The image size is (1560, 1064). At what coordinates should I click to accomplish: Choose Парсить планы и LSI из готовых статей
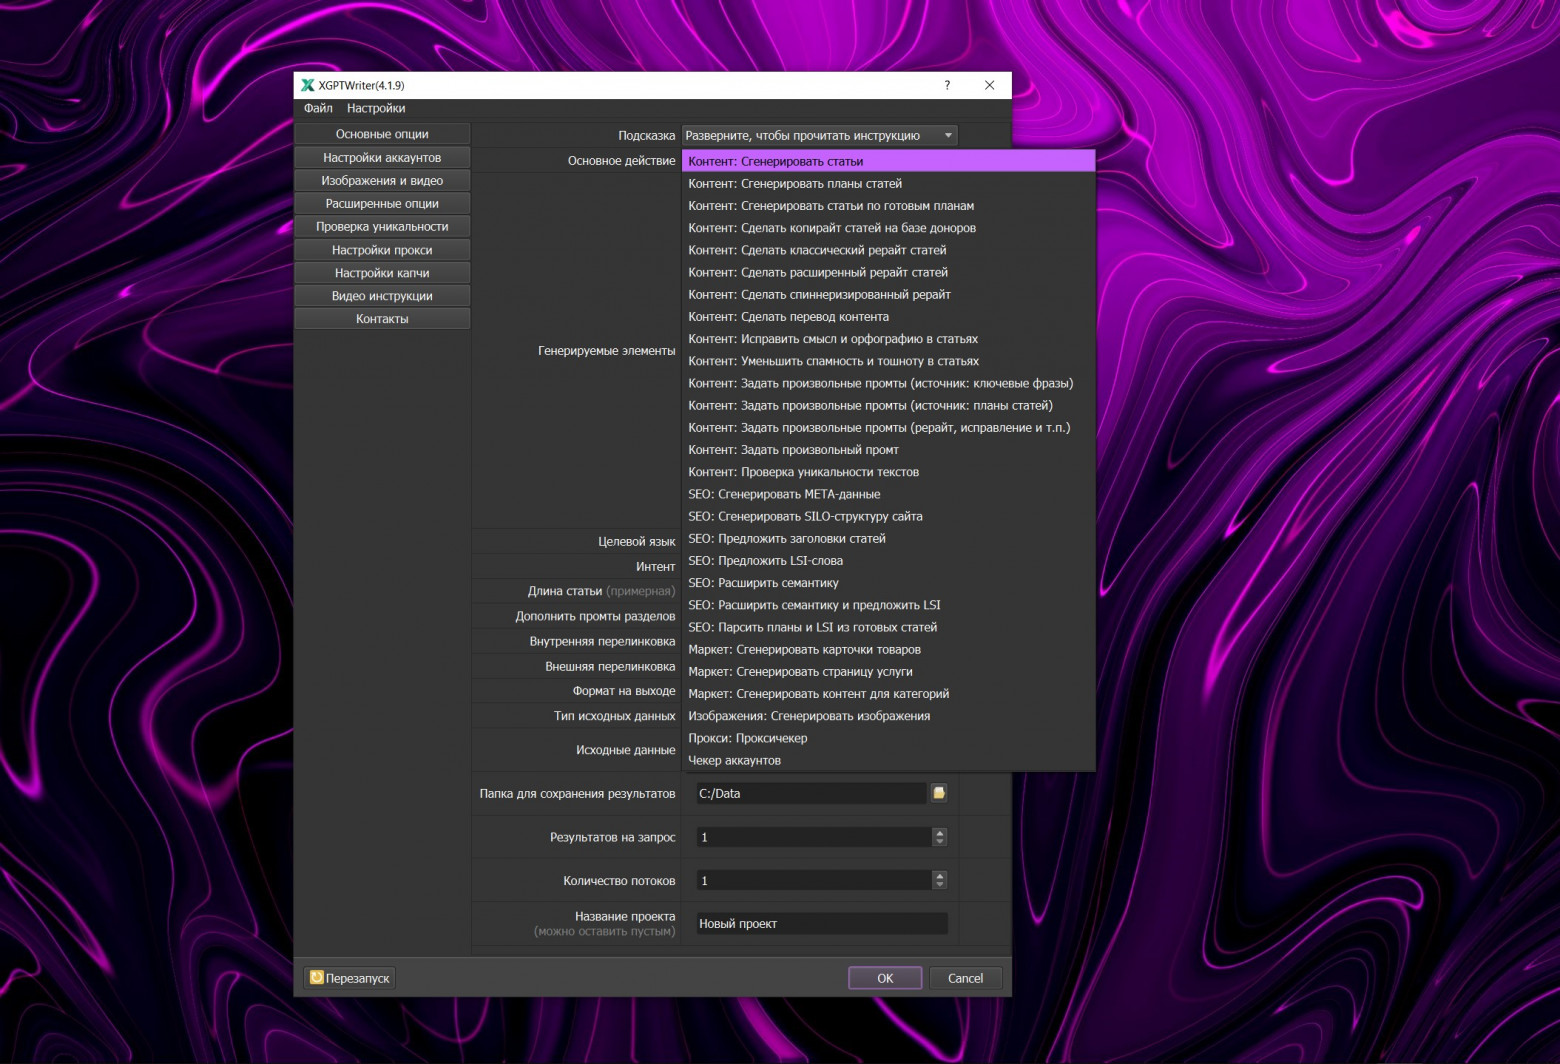[x=888, y=627]
